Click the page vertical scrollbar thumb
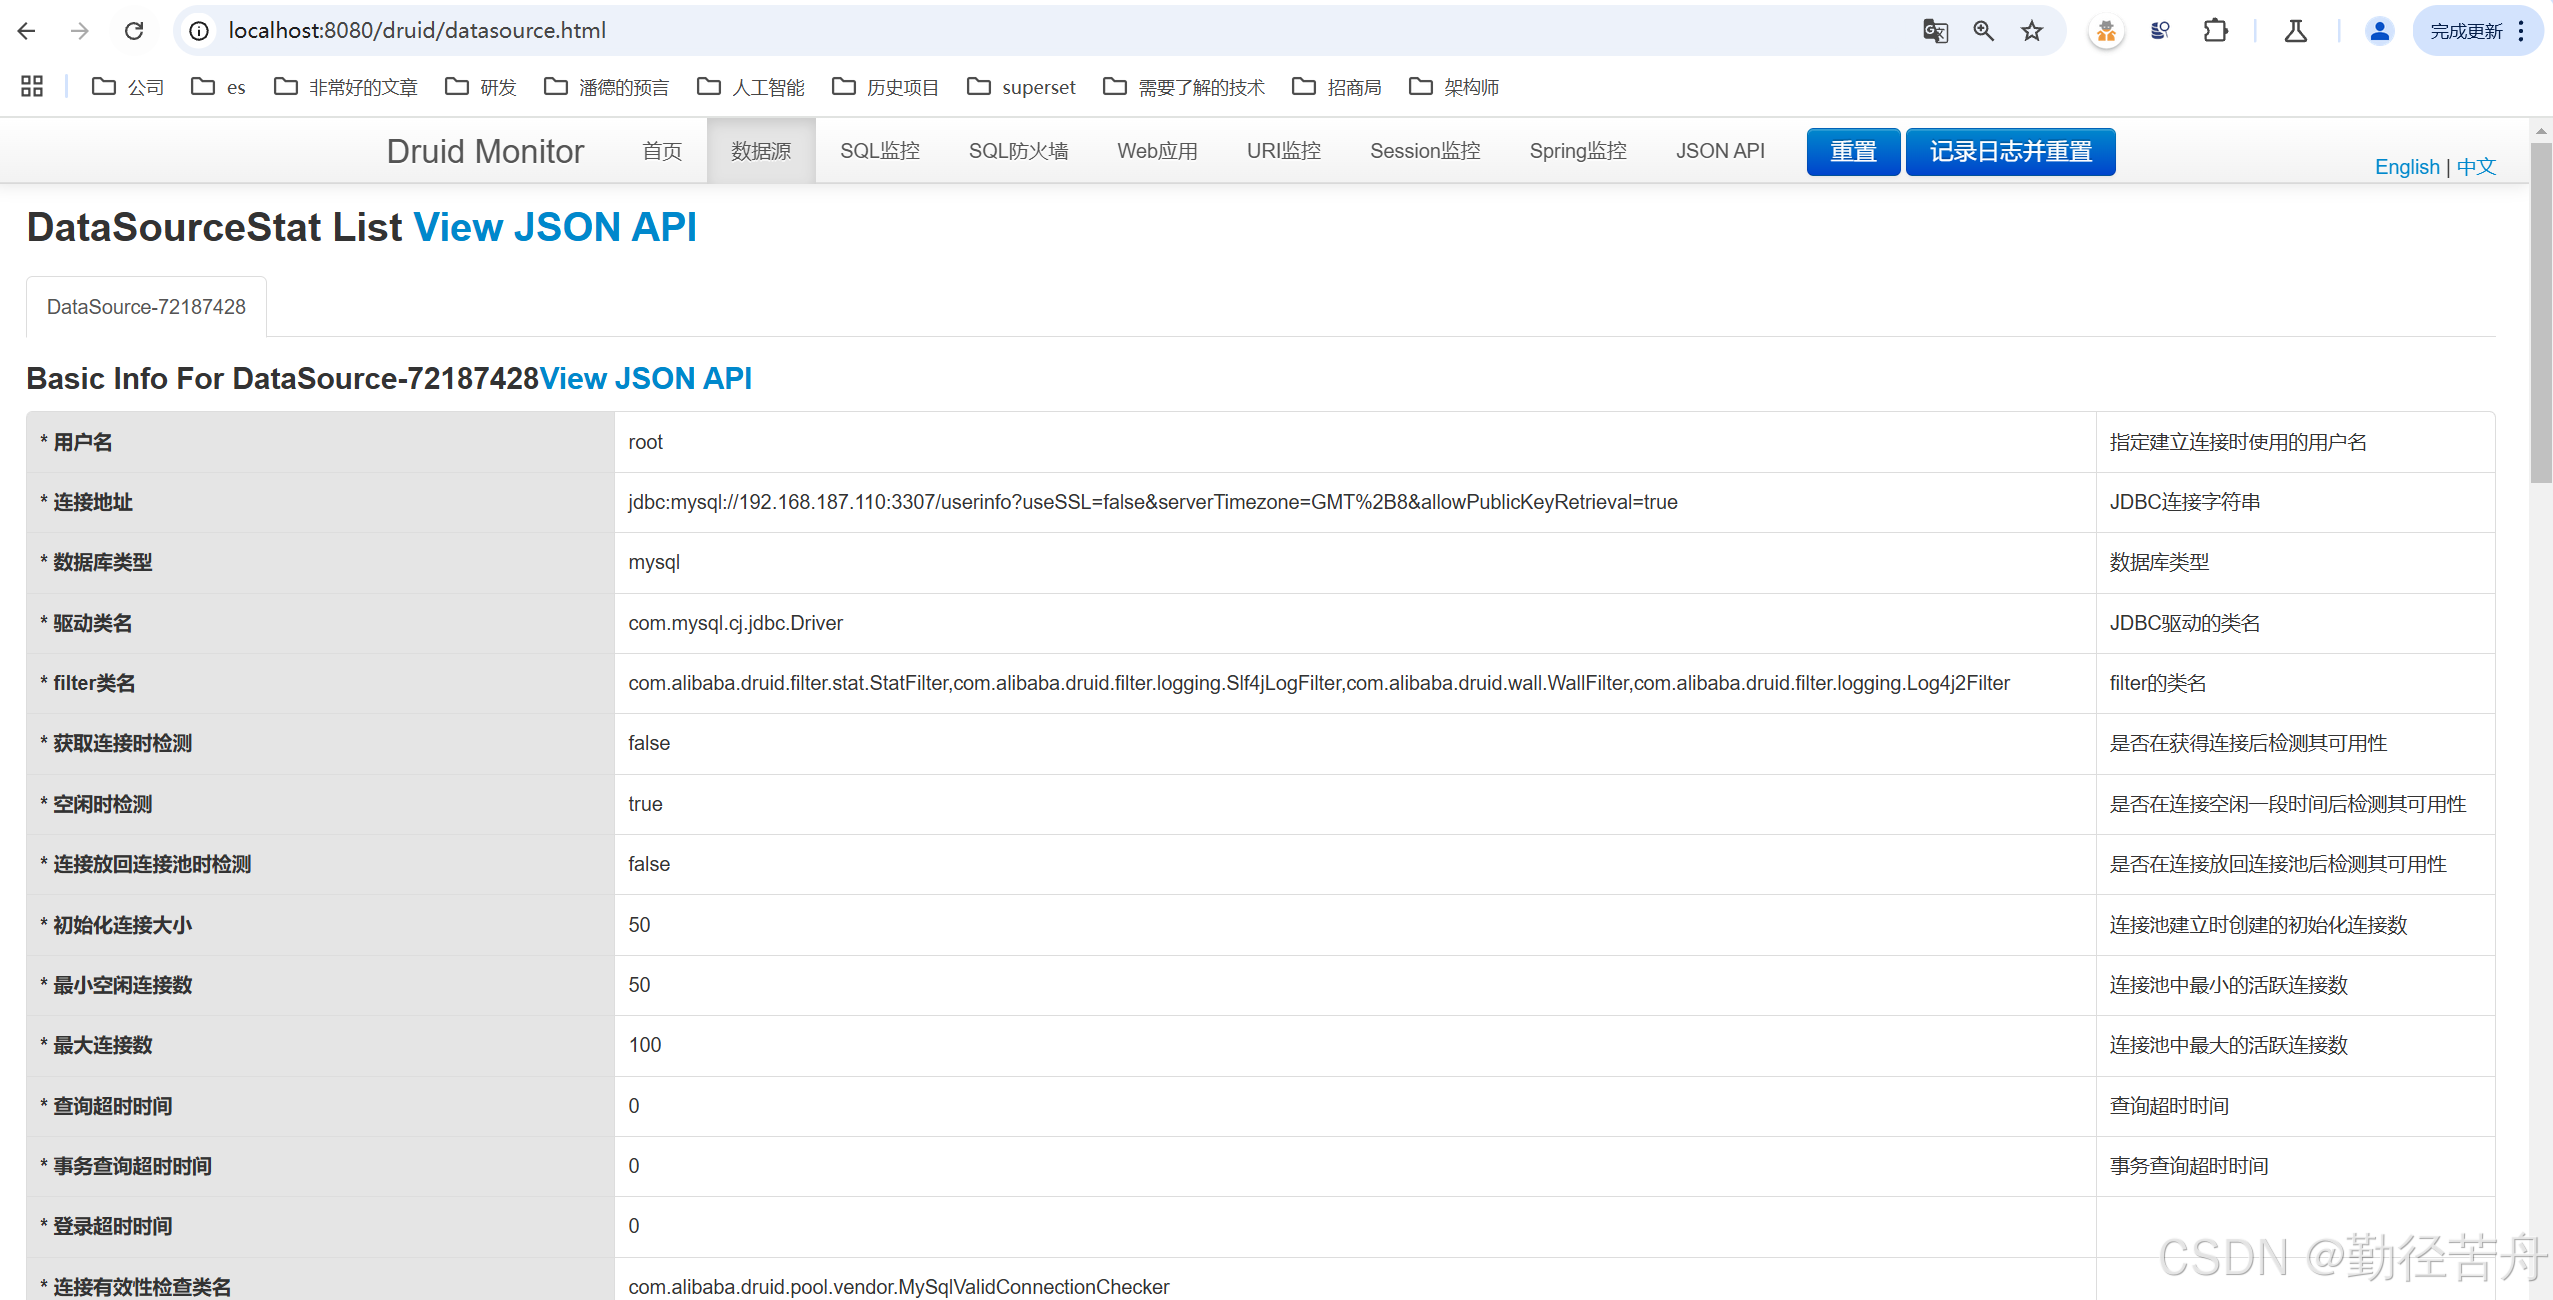Image resolution: width=2553 pixels, height=1300 pixels. [x=2540, y=310]
